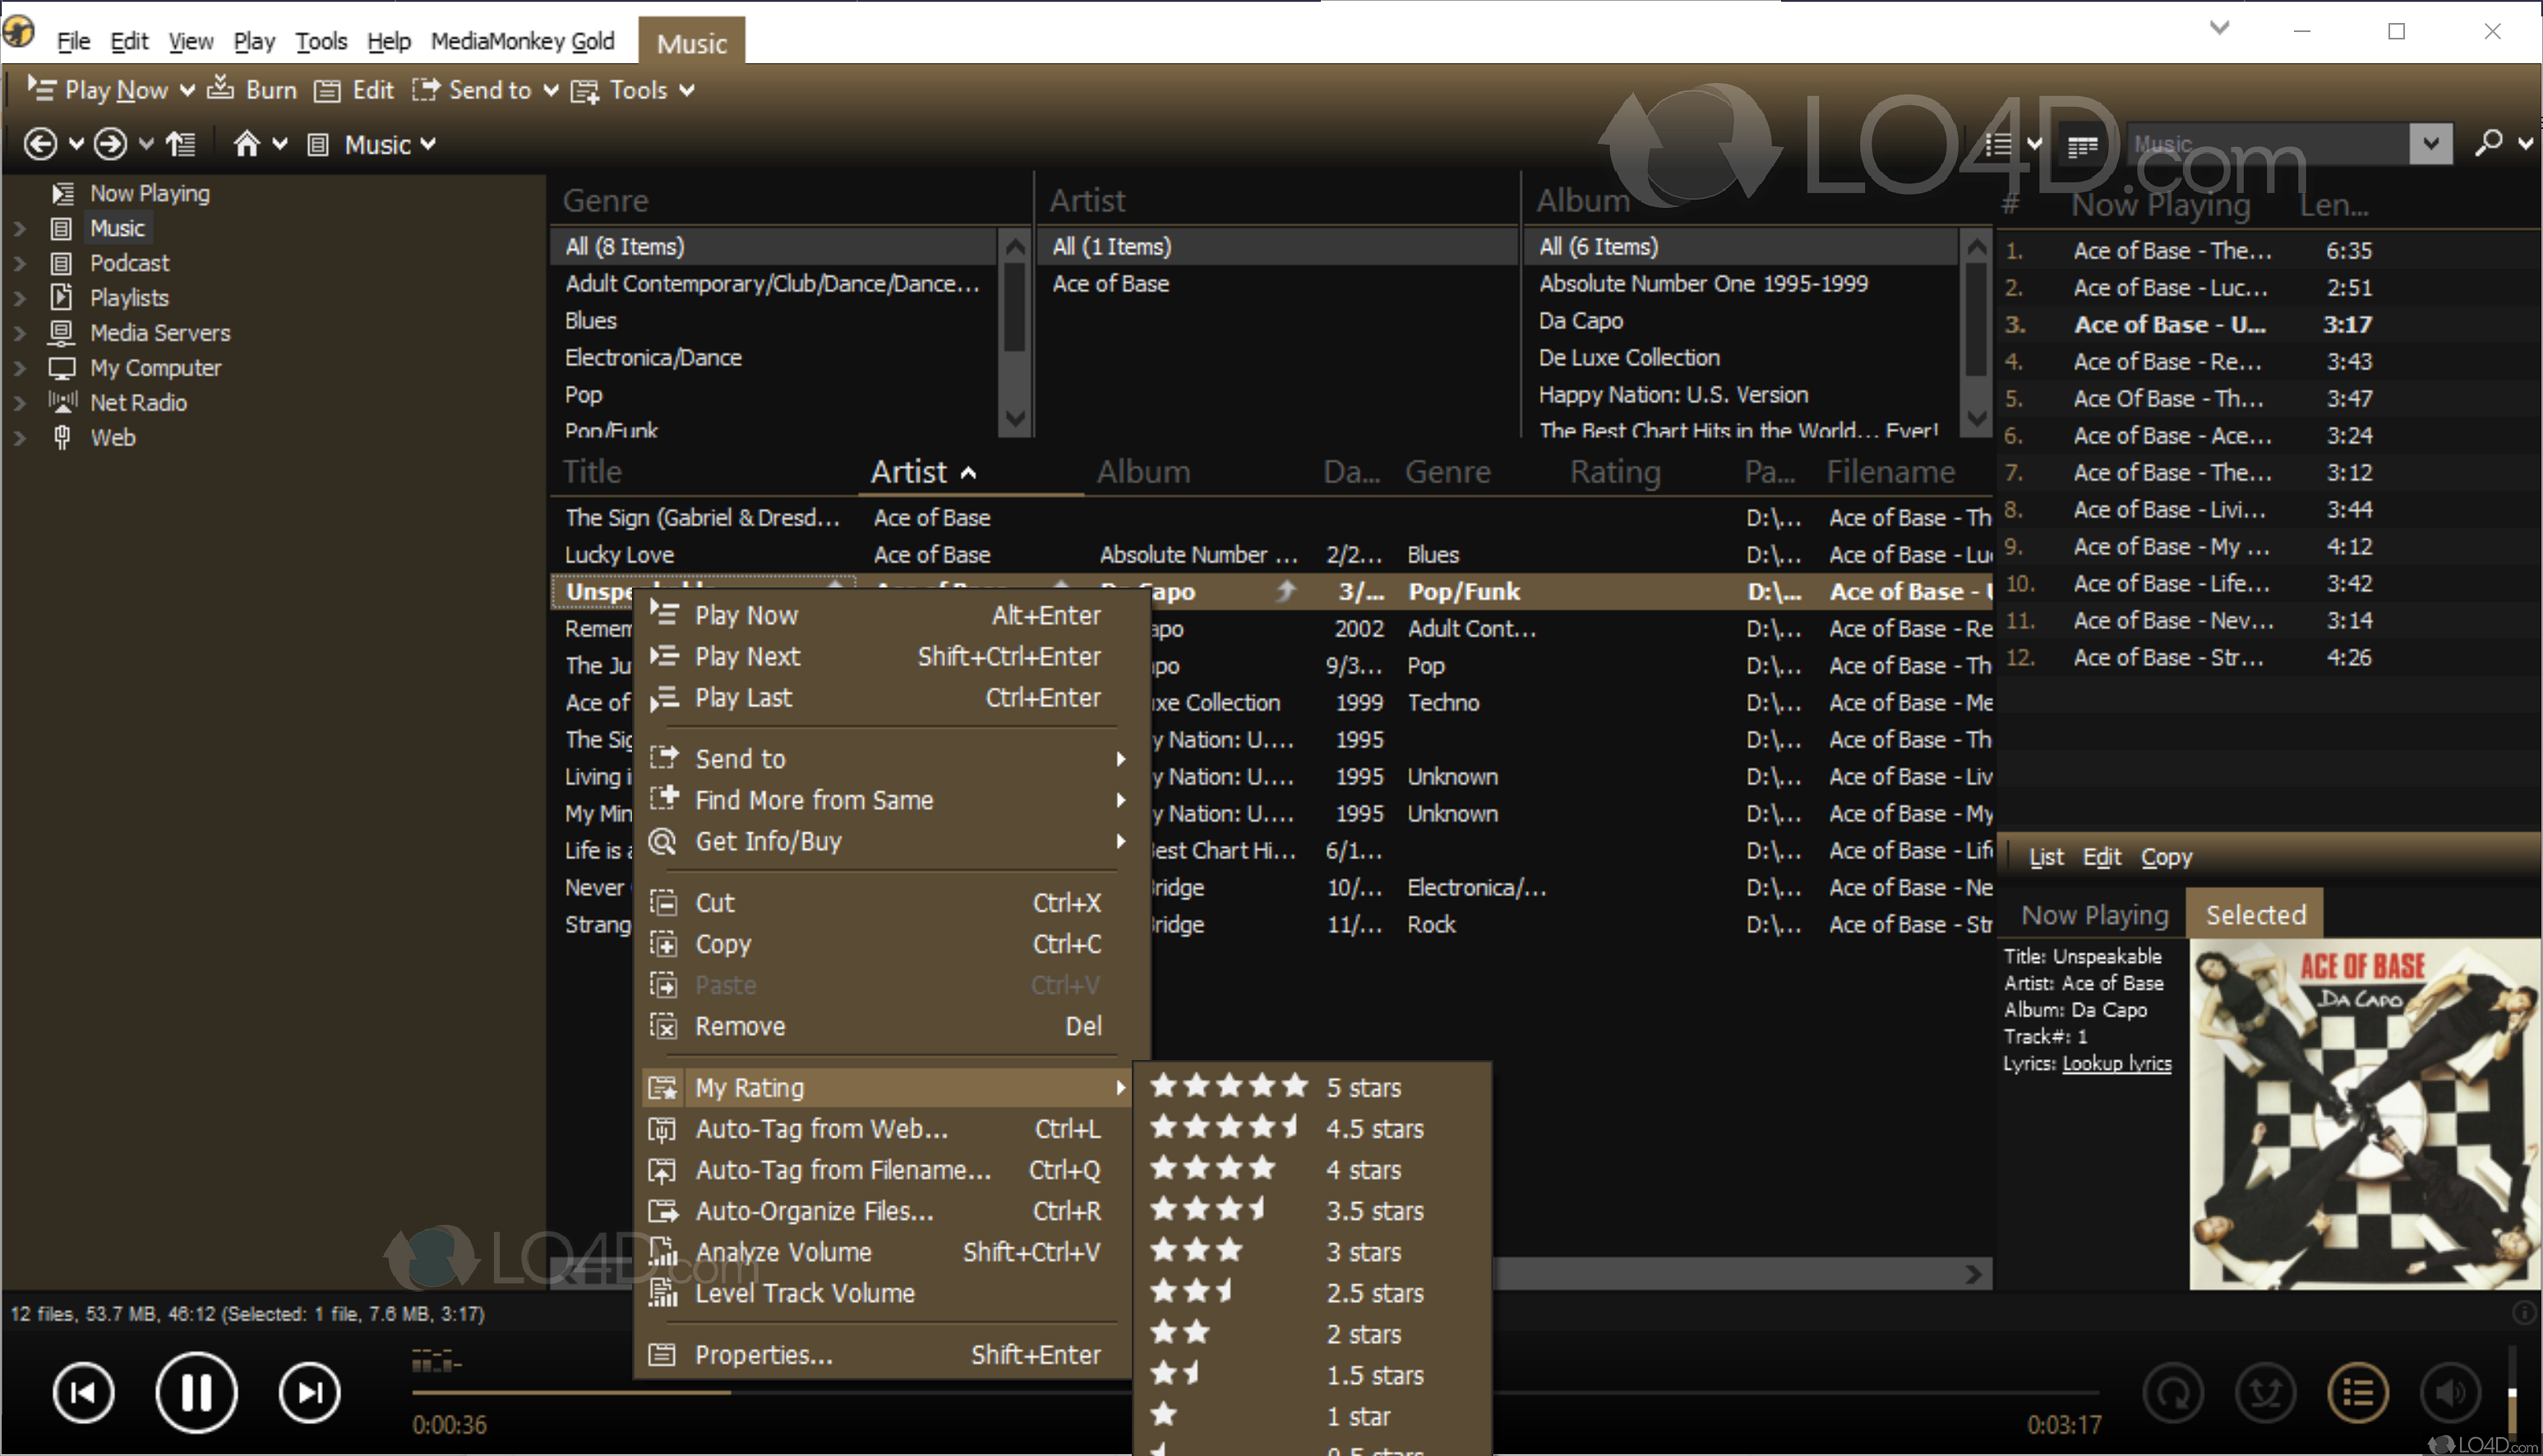
Task: Expand the Playlists tree node
Action: [20, 298]
